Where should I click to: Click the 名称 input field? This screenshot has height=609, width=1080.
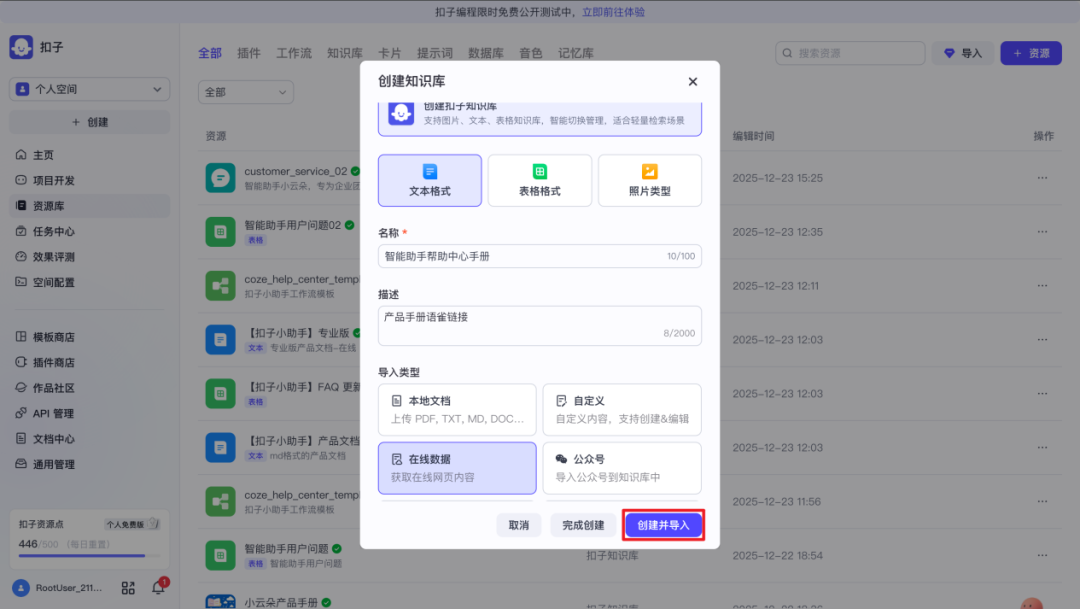click(x=520, y=257)
